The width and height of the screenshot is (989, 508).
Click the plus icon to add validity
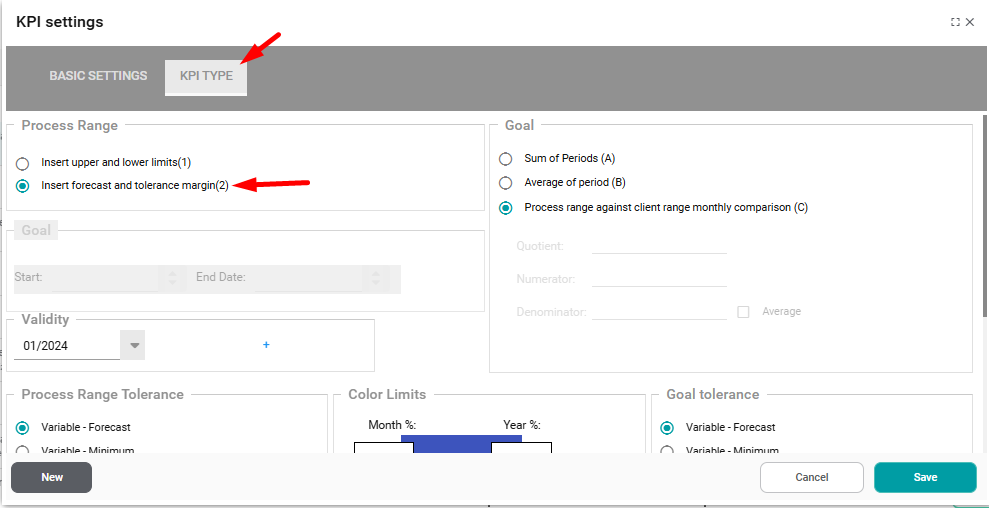tap(266, 345)
